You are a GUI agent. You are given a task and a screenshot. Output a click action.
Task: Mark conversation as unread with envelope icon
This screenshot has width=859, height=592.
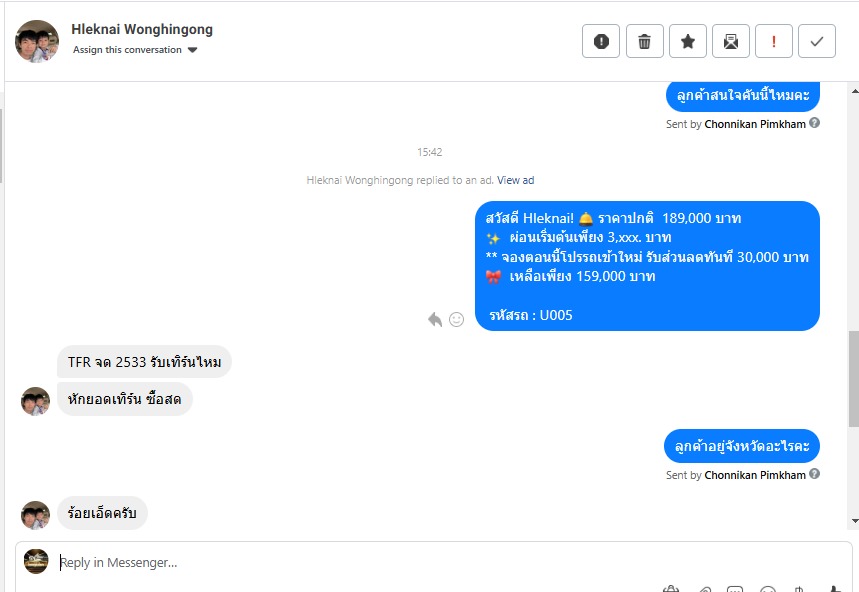point(731,41)
